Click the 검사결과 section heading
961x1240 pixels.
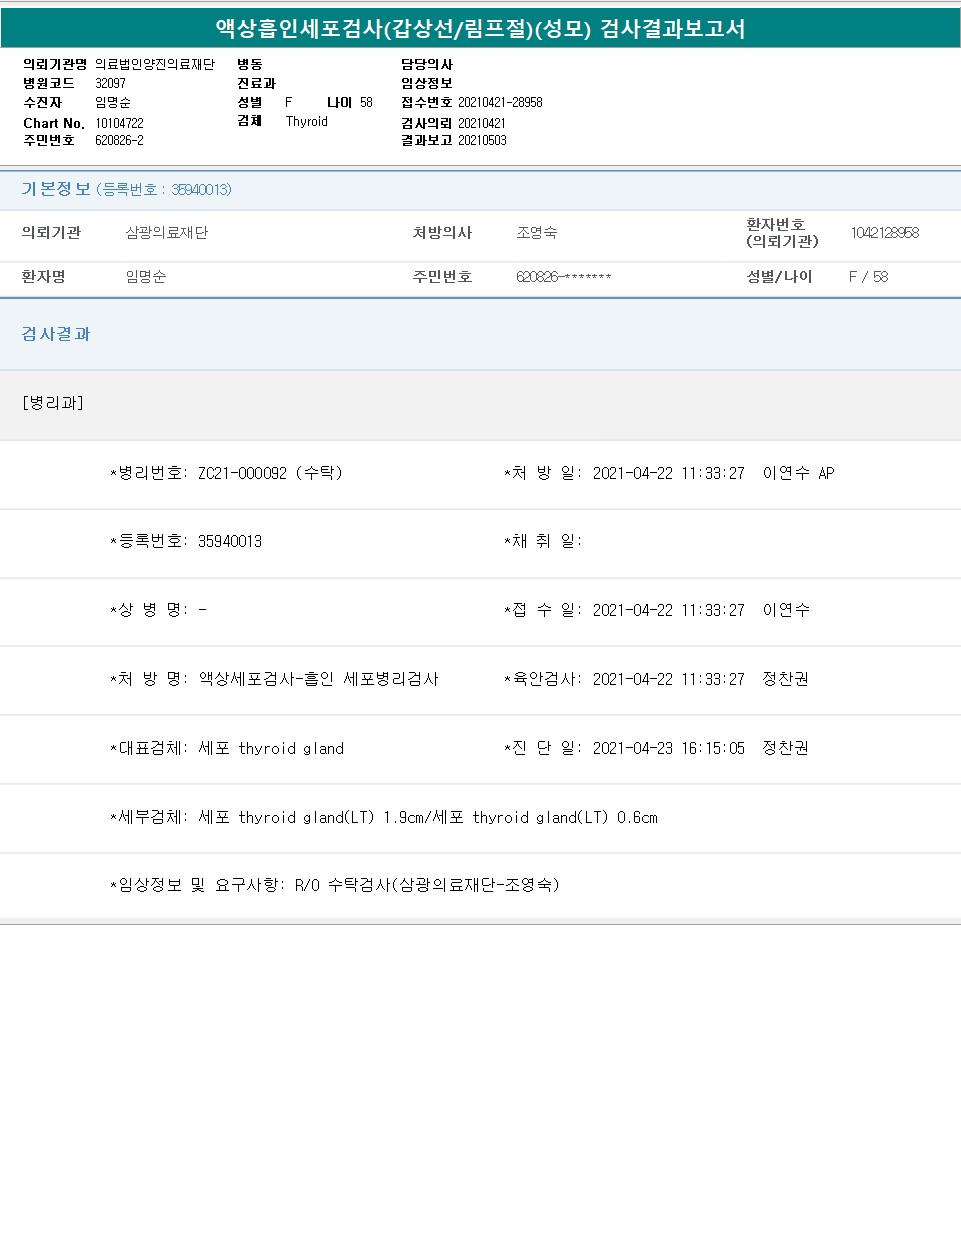pyautogui.click(x=56, y=334)
